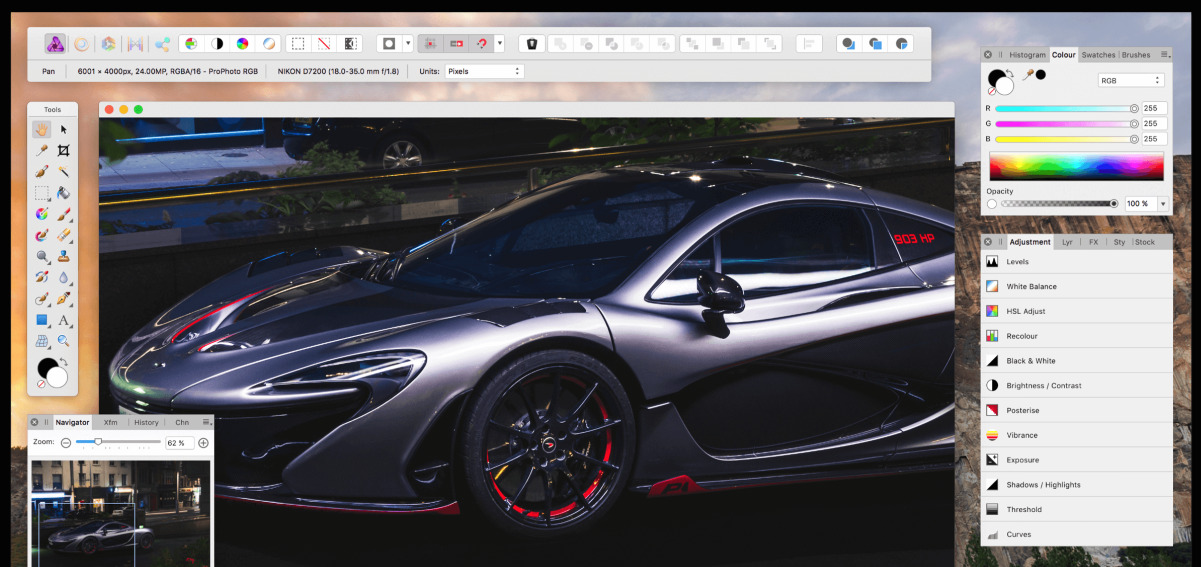Image resolution: width=1201 pixels, height=567 pixels.
Task: Select the Zoom magnifier tool
Action: point(64,342)
